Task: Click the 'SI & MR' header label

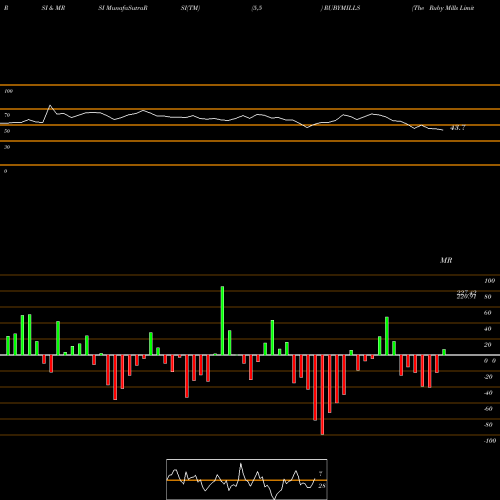Action: pos(53,8)
